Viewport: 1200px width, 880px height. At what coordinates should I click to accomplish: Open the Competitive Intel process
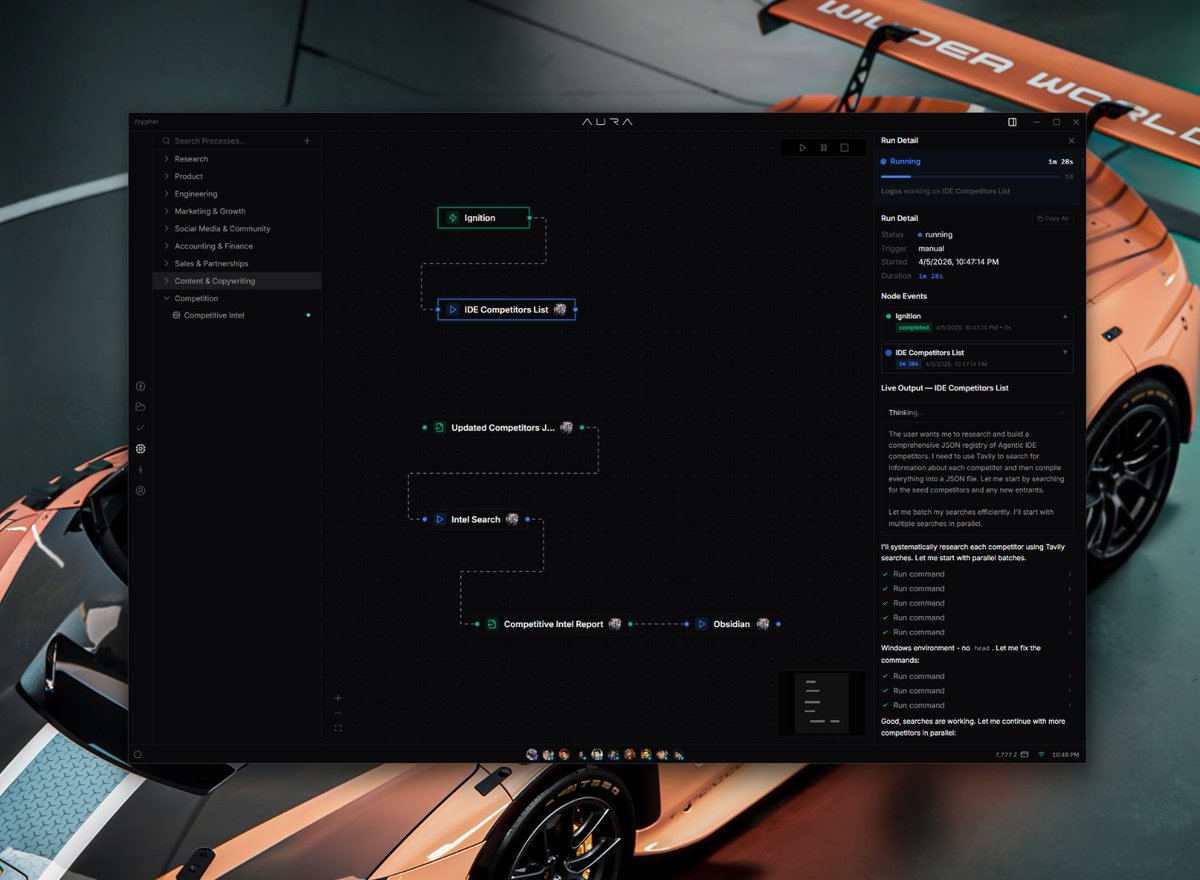pos(237,316)
